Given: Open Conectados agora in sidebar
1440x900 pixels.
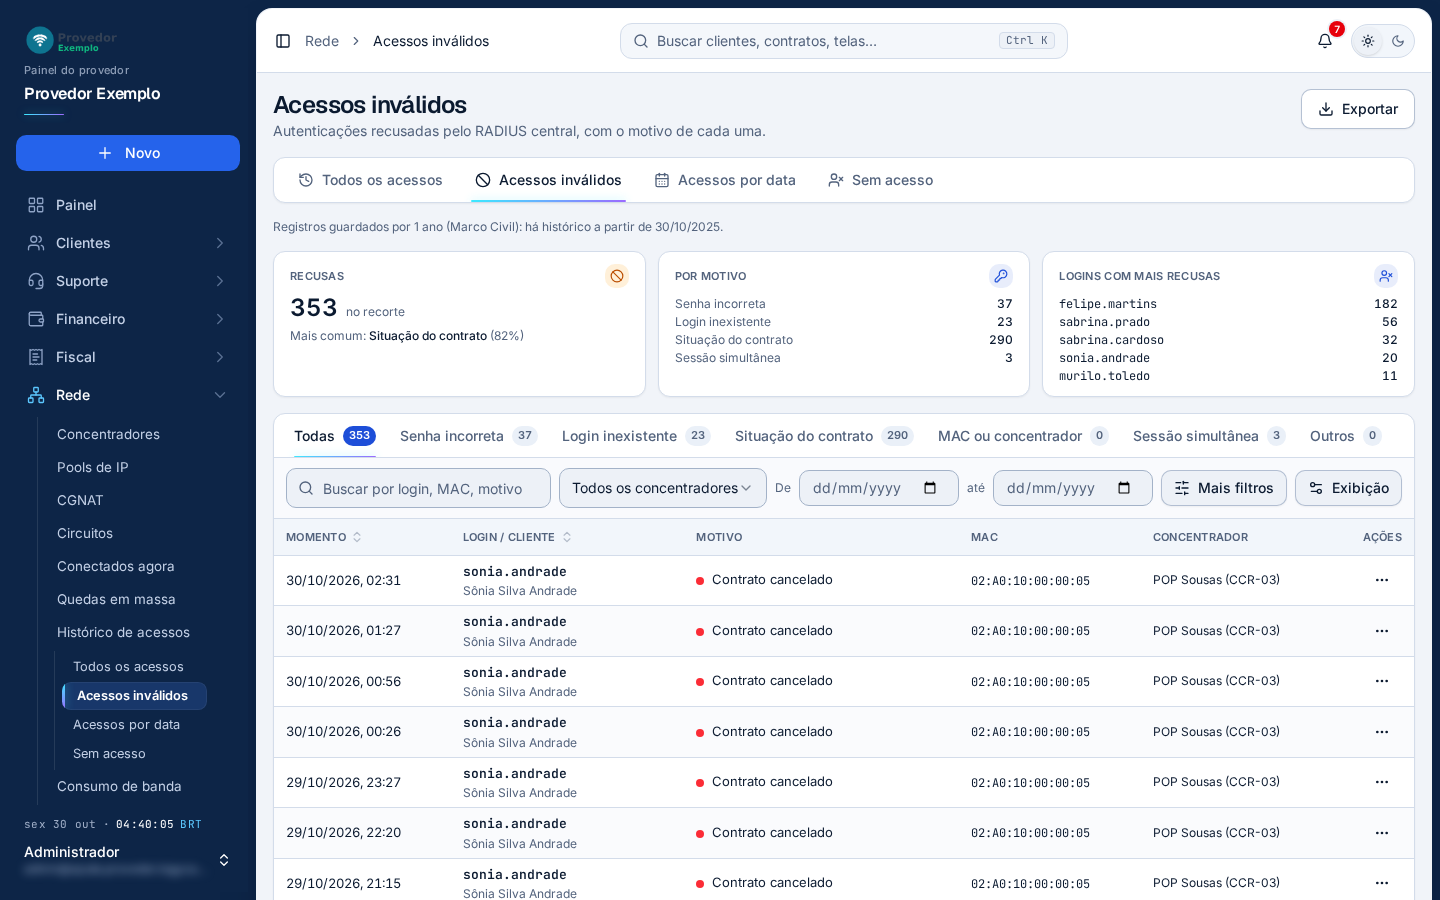Looking at the screenshot, I should [x=116, y=566].
